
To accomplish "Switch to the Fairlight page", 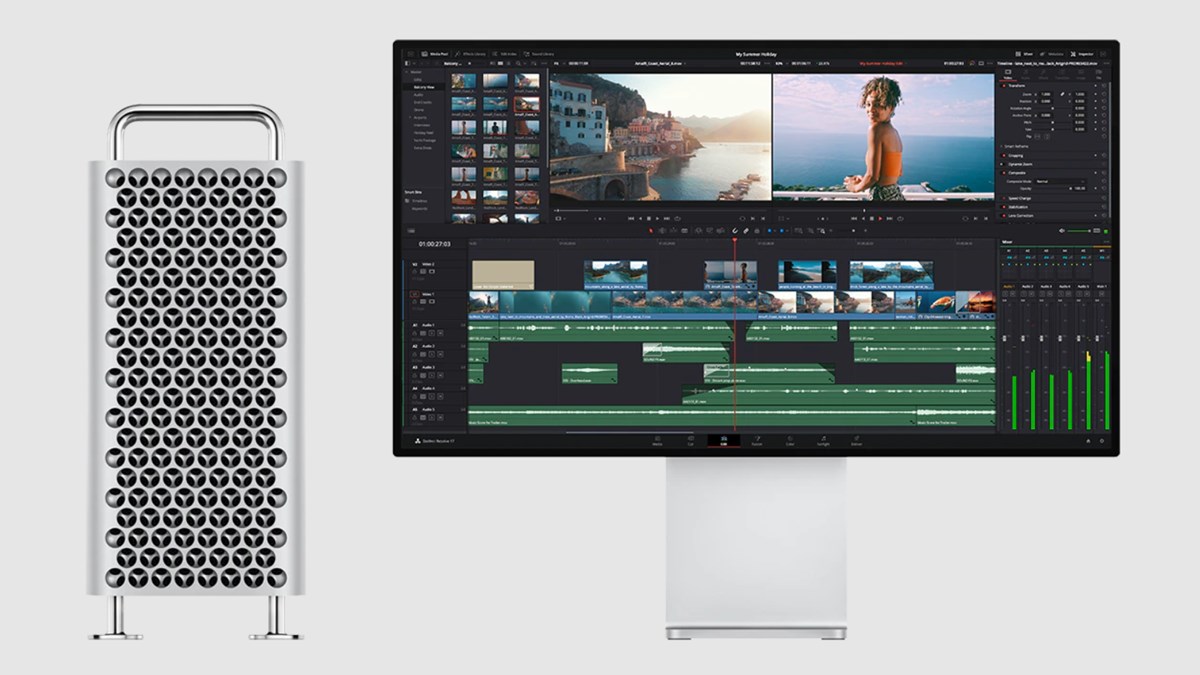I will click(822, 440).
